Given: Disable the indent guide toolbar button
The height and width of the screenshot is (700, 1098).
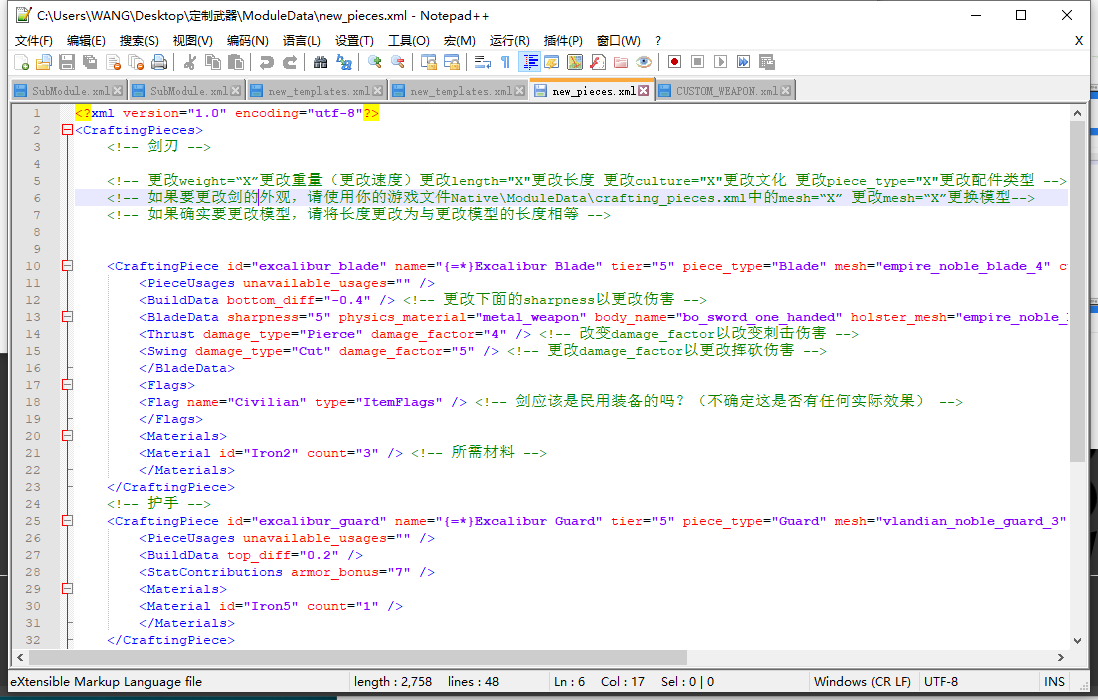Looking at the screenshot, I should point(529,62).
